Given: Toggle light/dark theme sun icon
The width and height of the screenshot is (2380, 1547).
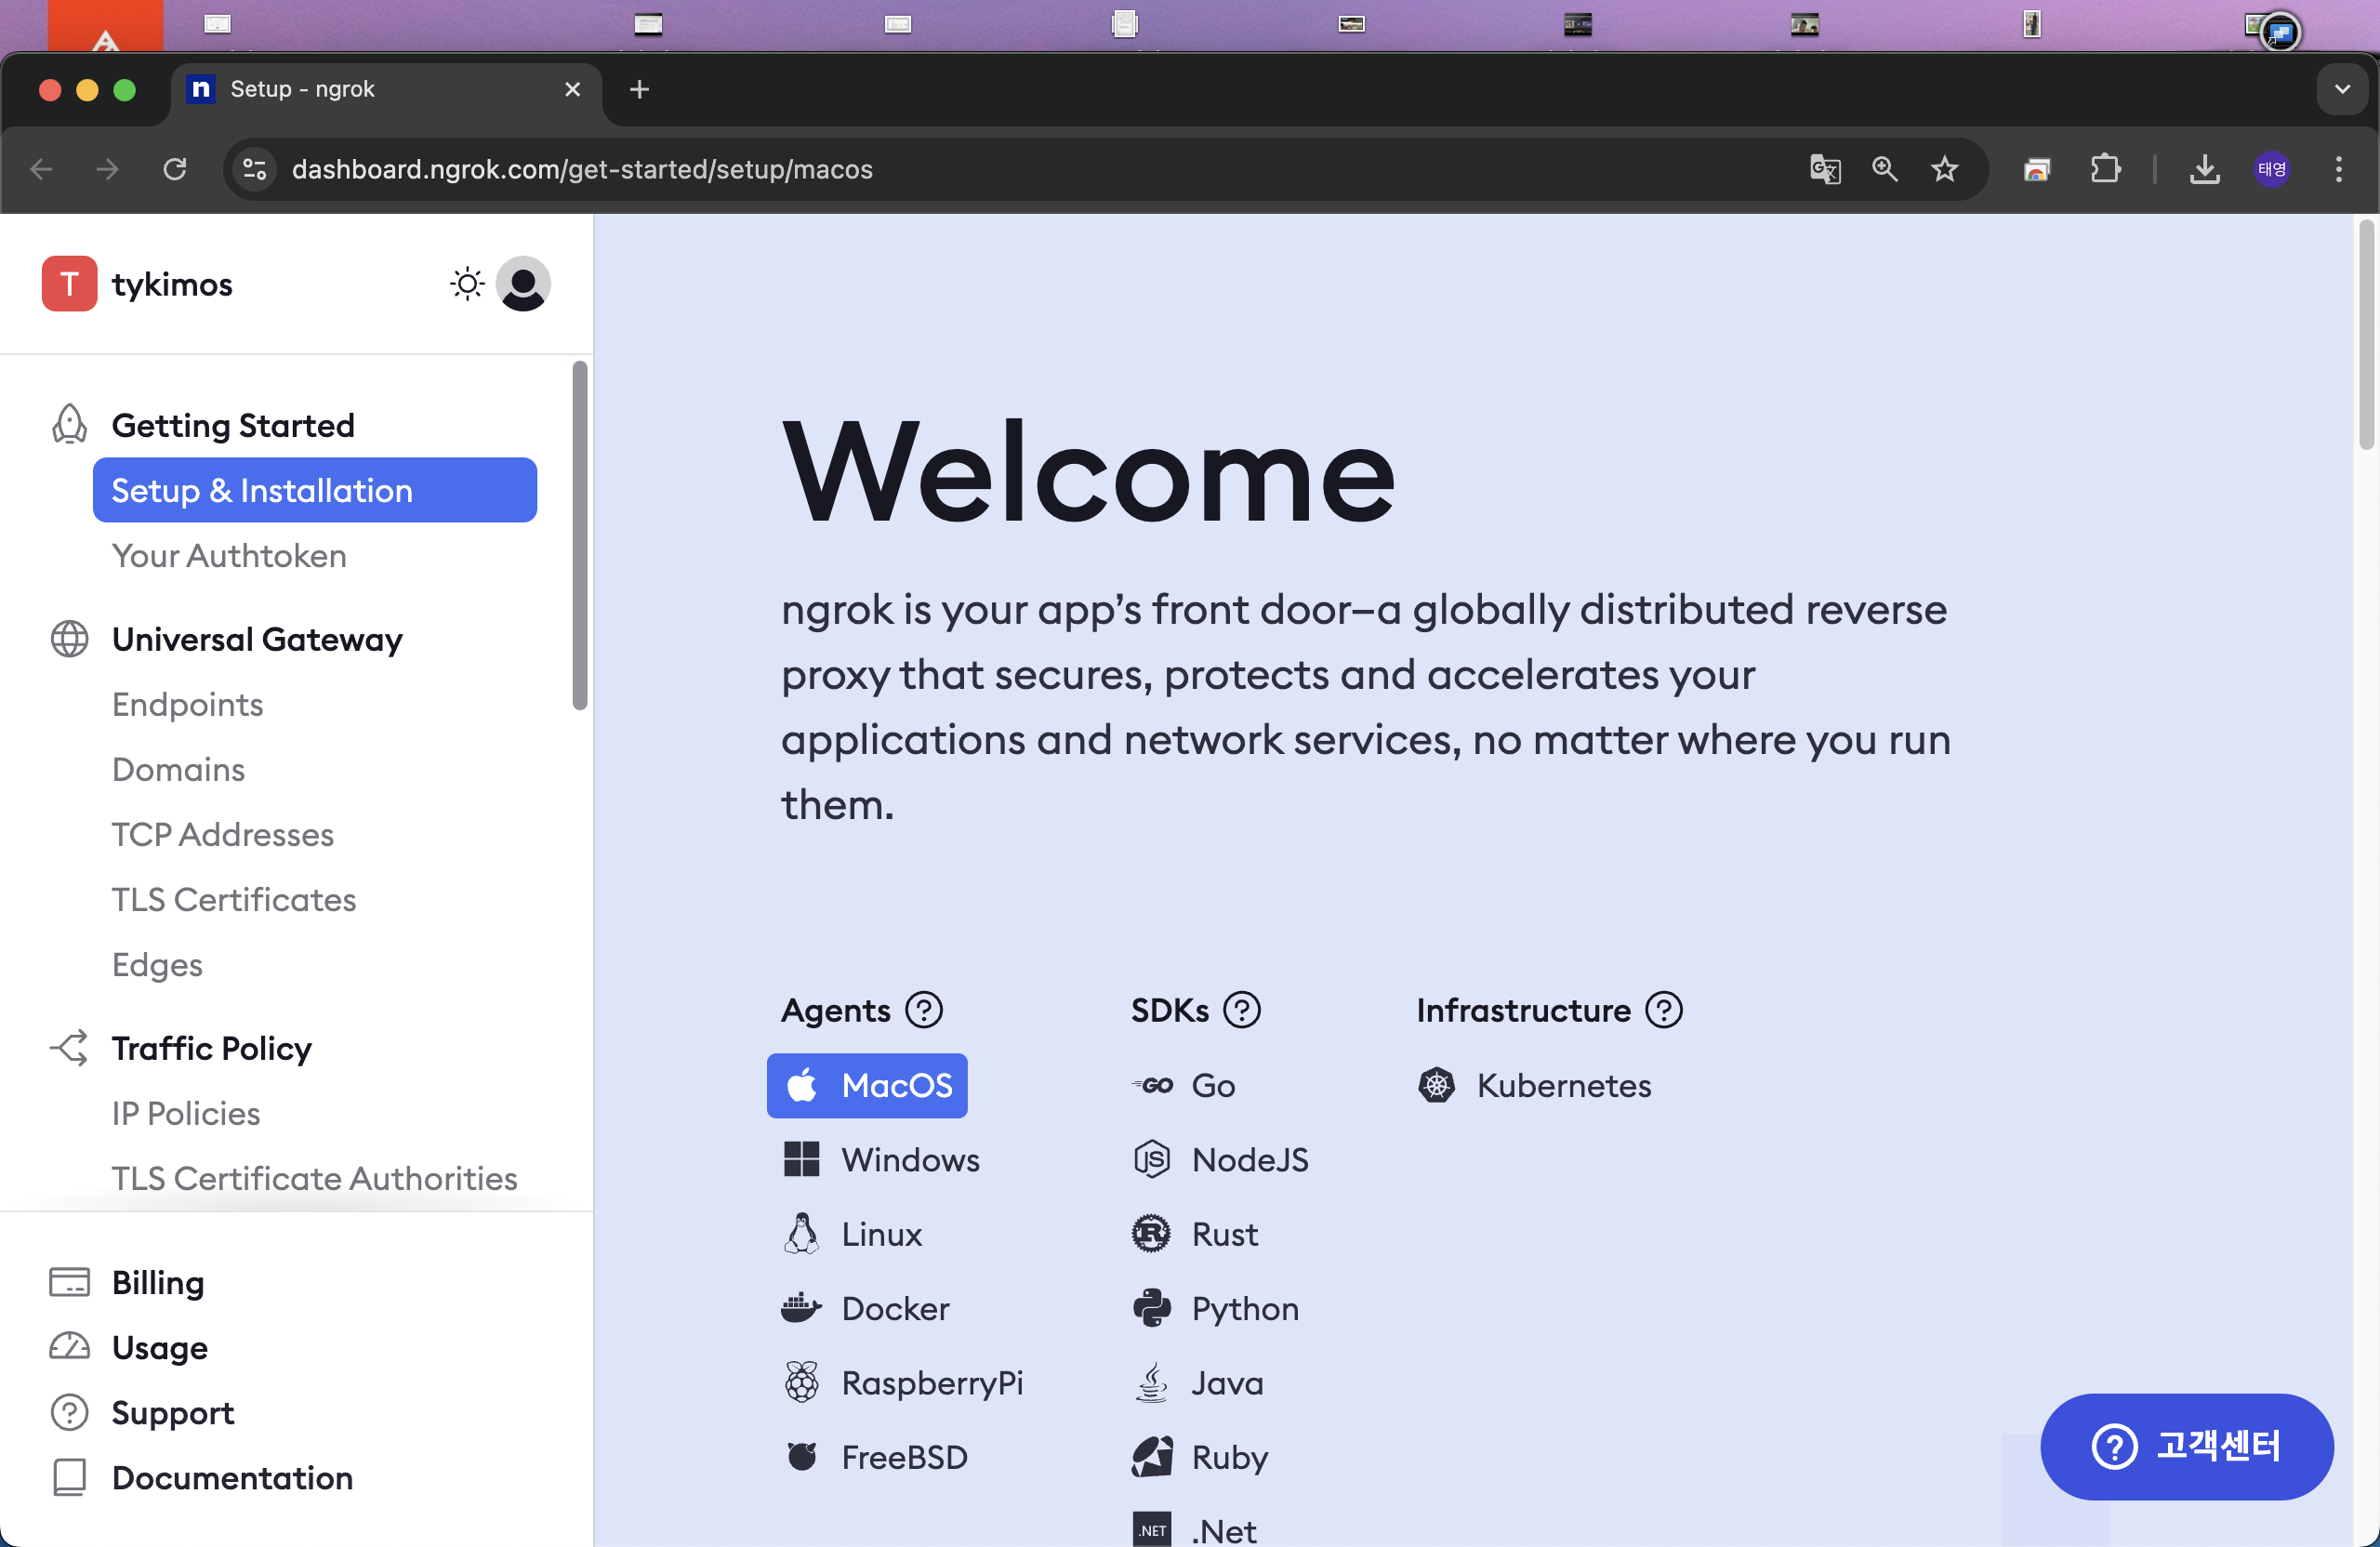Looking at the screenshot, I should coord(467,284).
